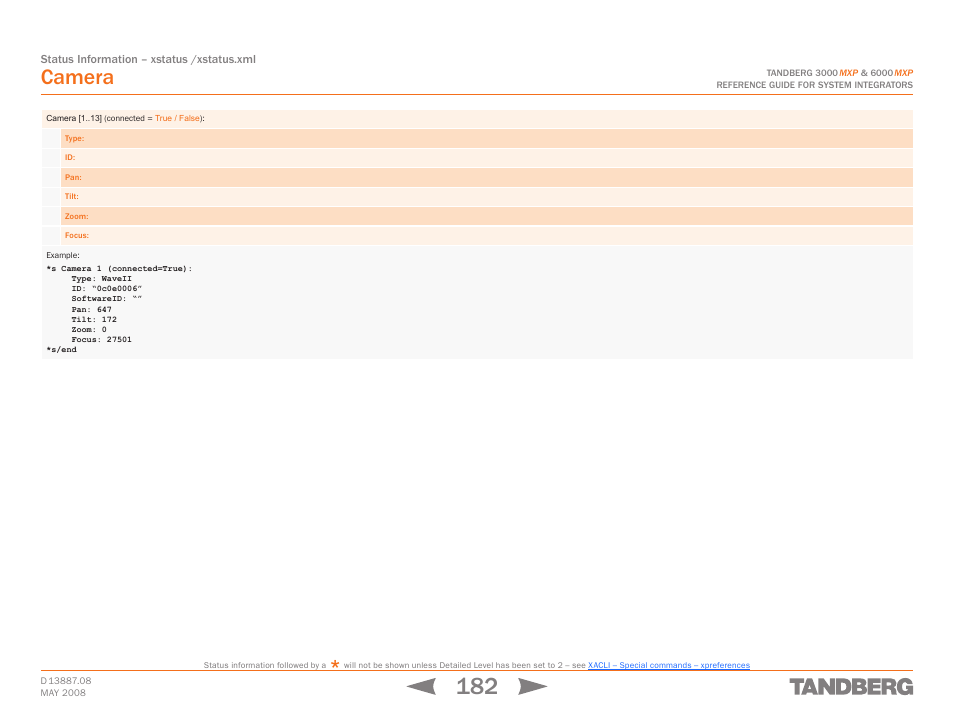Click the TANDBERG logo
Image resolution: width=954 pixels, height=718 pixels.
851,687
